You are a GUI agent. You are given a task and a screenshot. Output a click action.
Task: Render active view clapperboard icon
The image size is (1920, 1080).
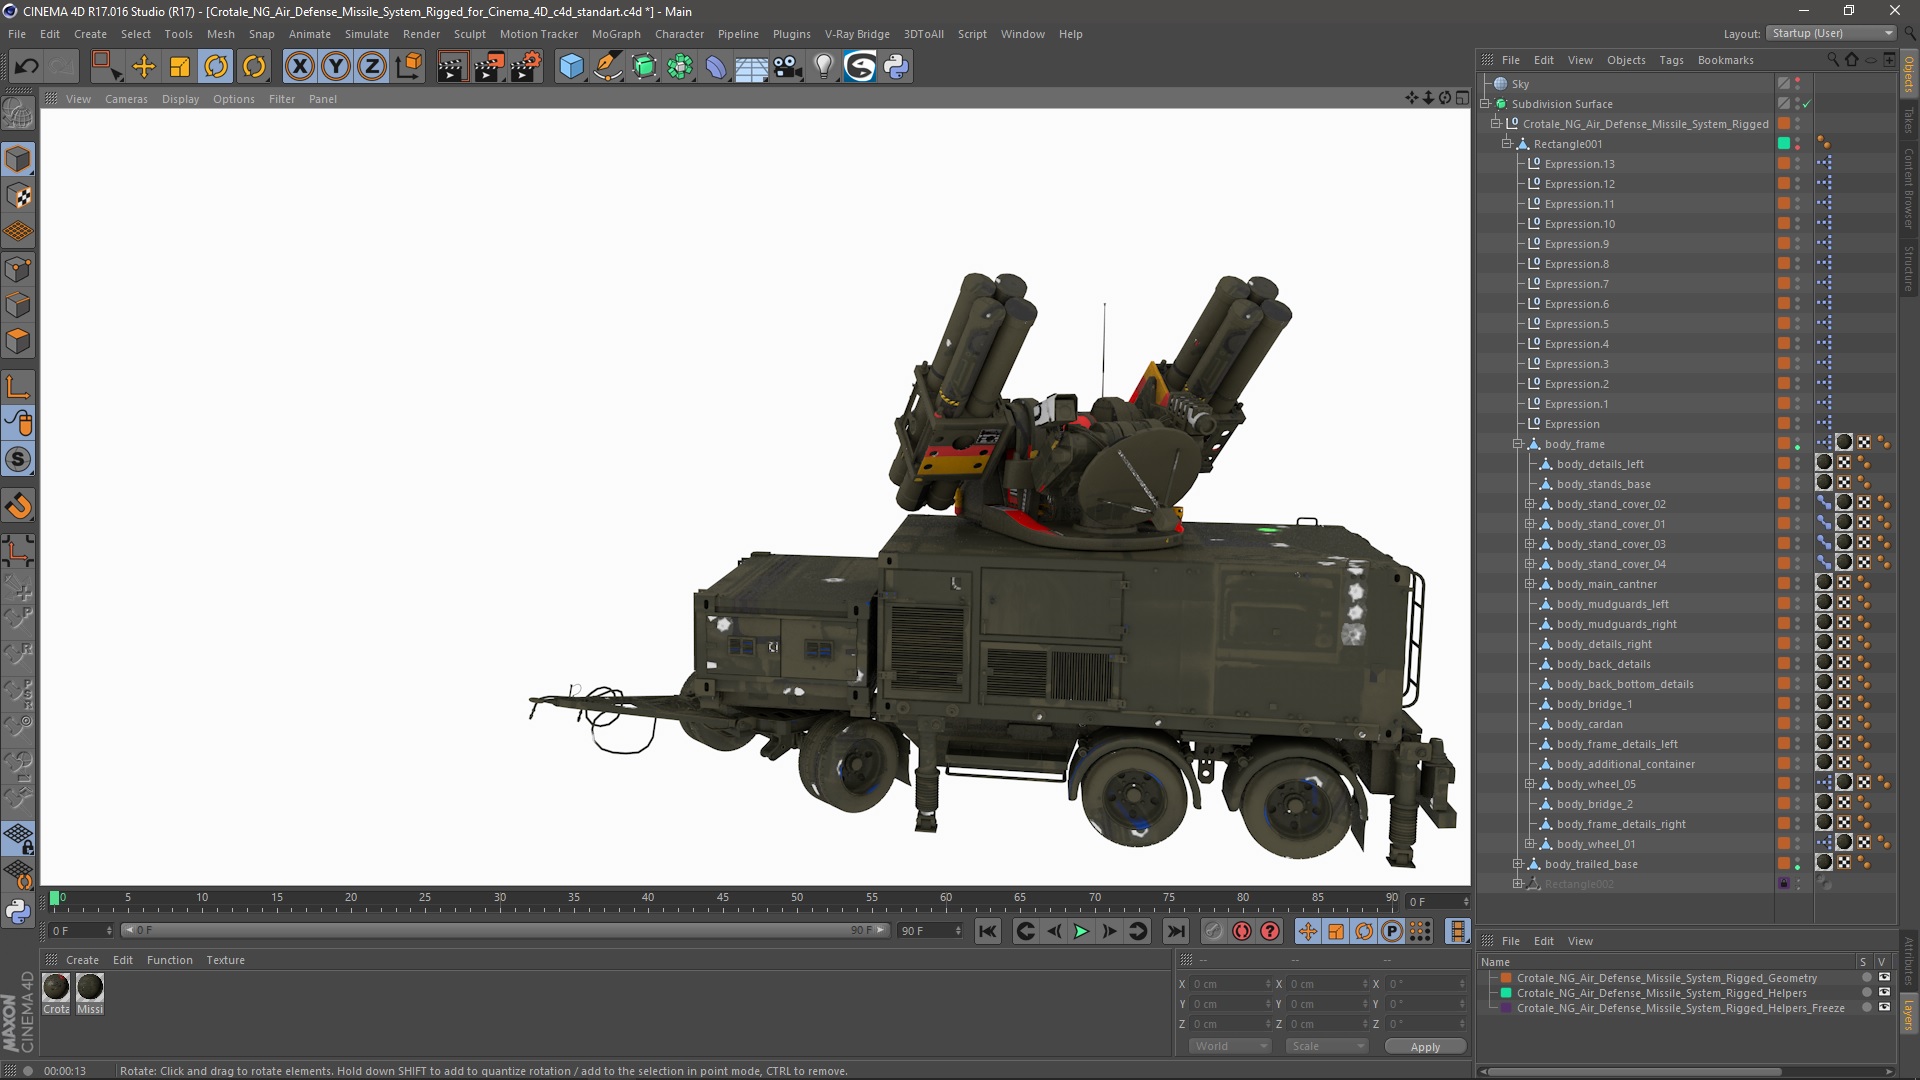pos(452,67)
